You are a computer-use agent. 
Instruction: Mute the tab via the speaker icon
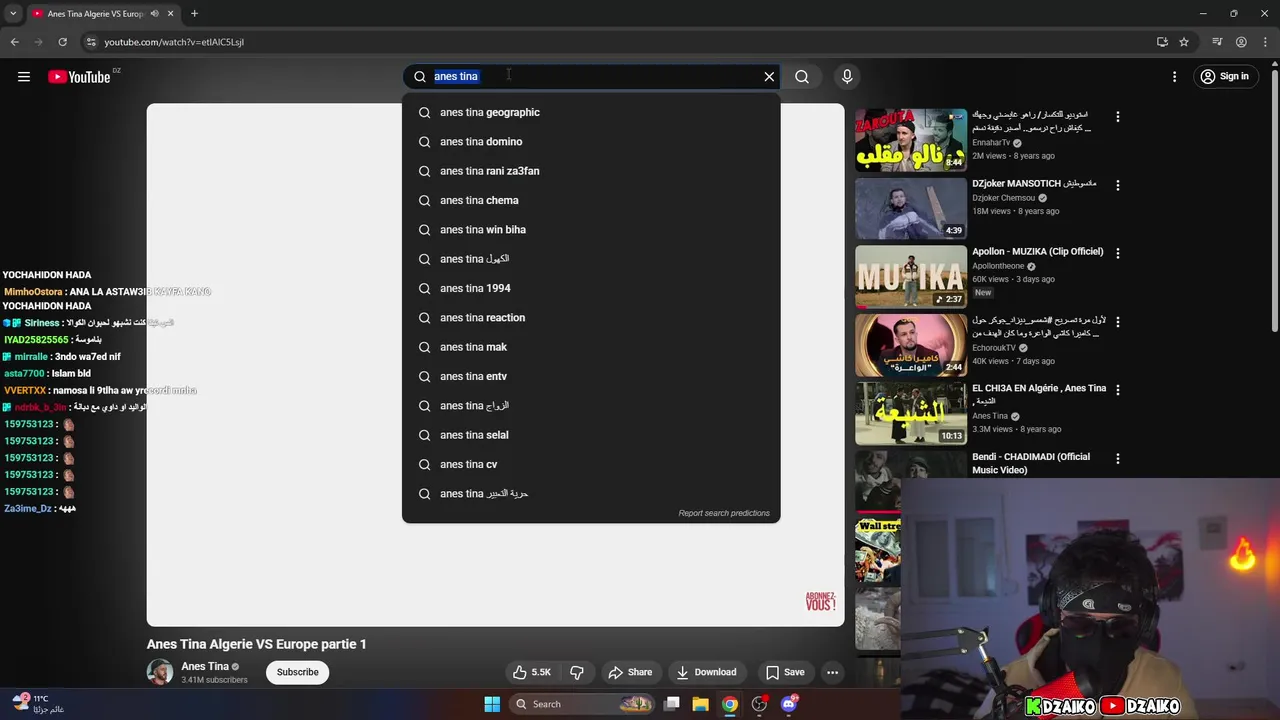[x=154, y=14]
